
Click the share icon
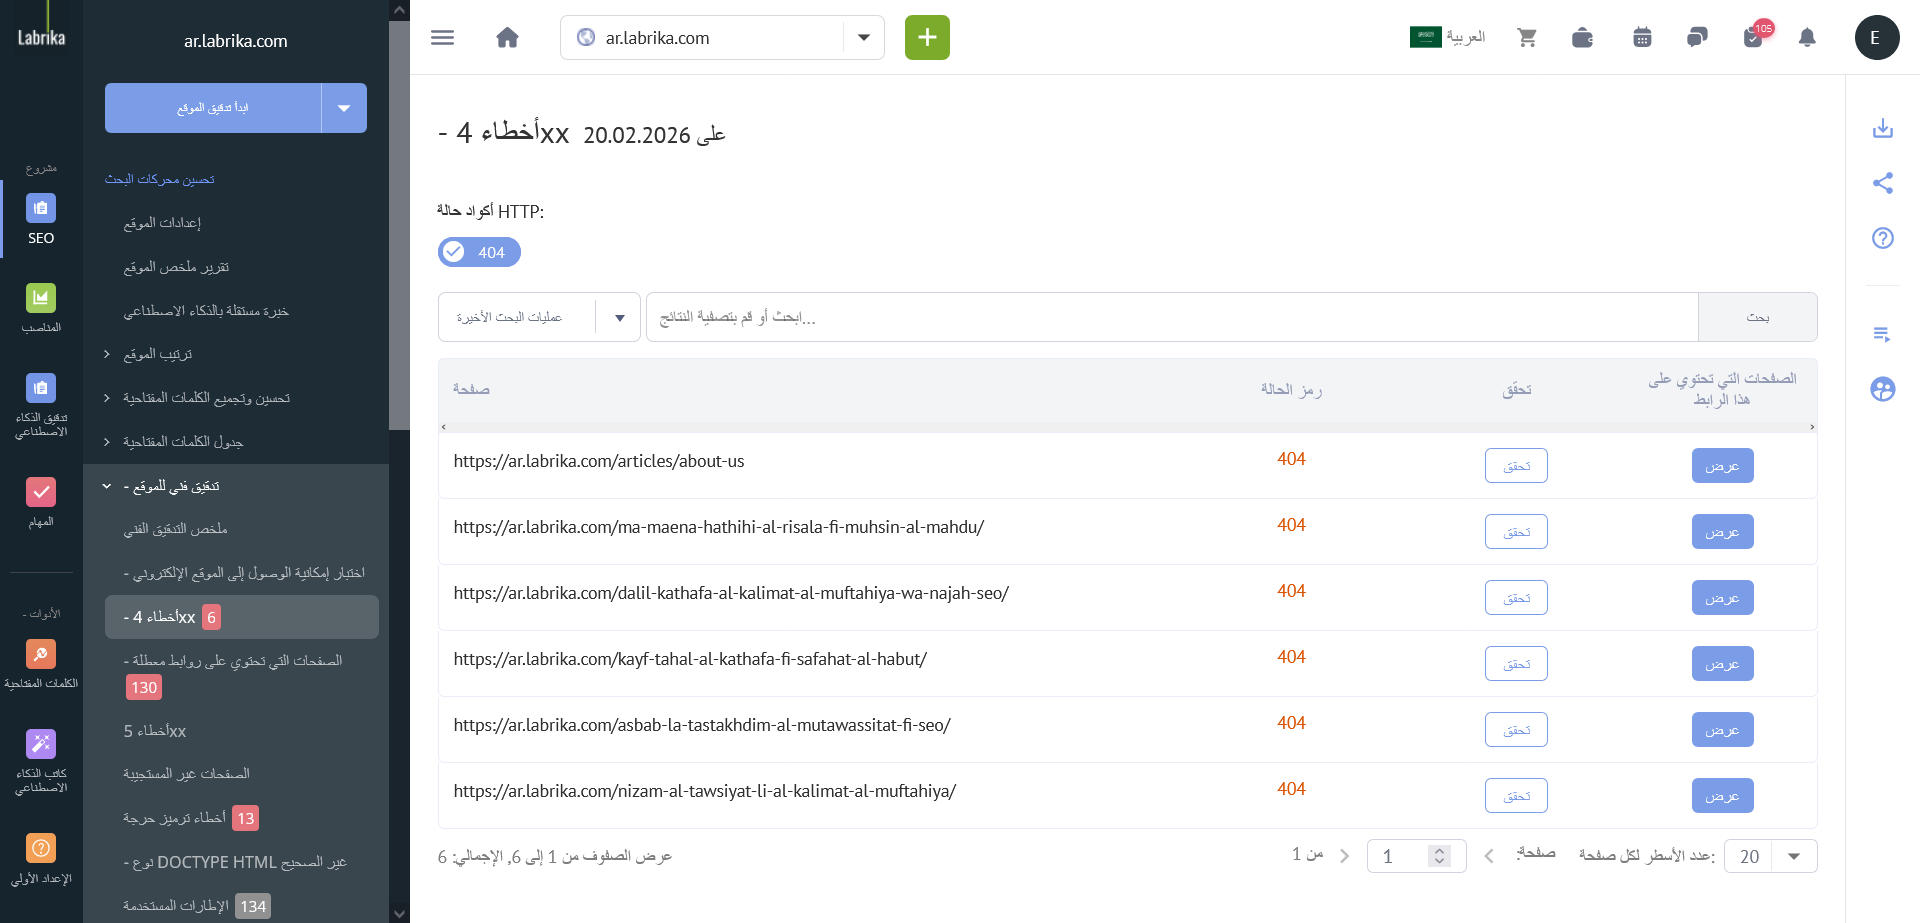coord(1883,183)
